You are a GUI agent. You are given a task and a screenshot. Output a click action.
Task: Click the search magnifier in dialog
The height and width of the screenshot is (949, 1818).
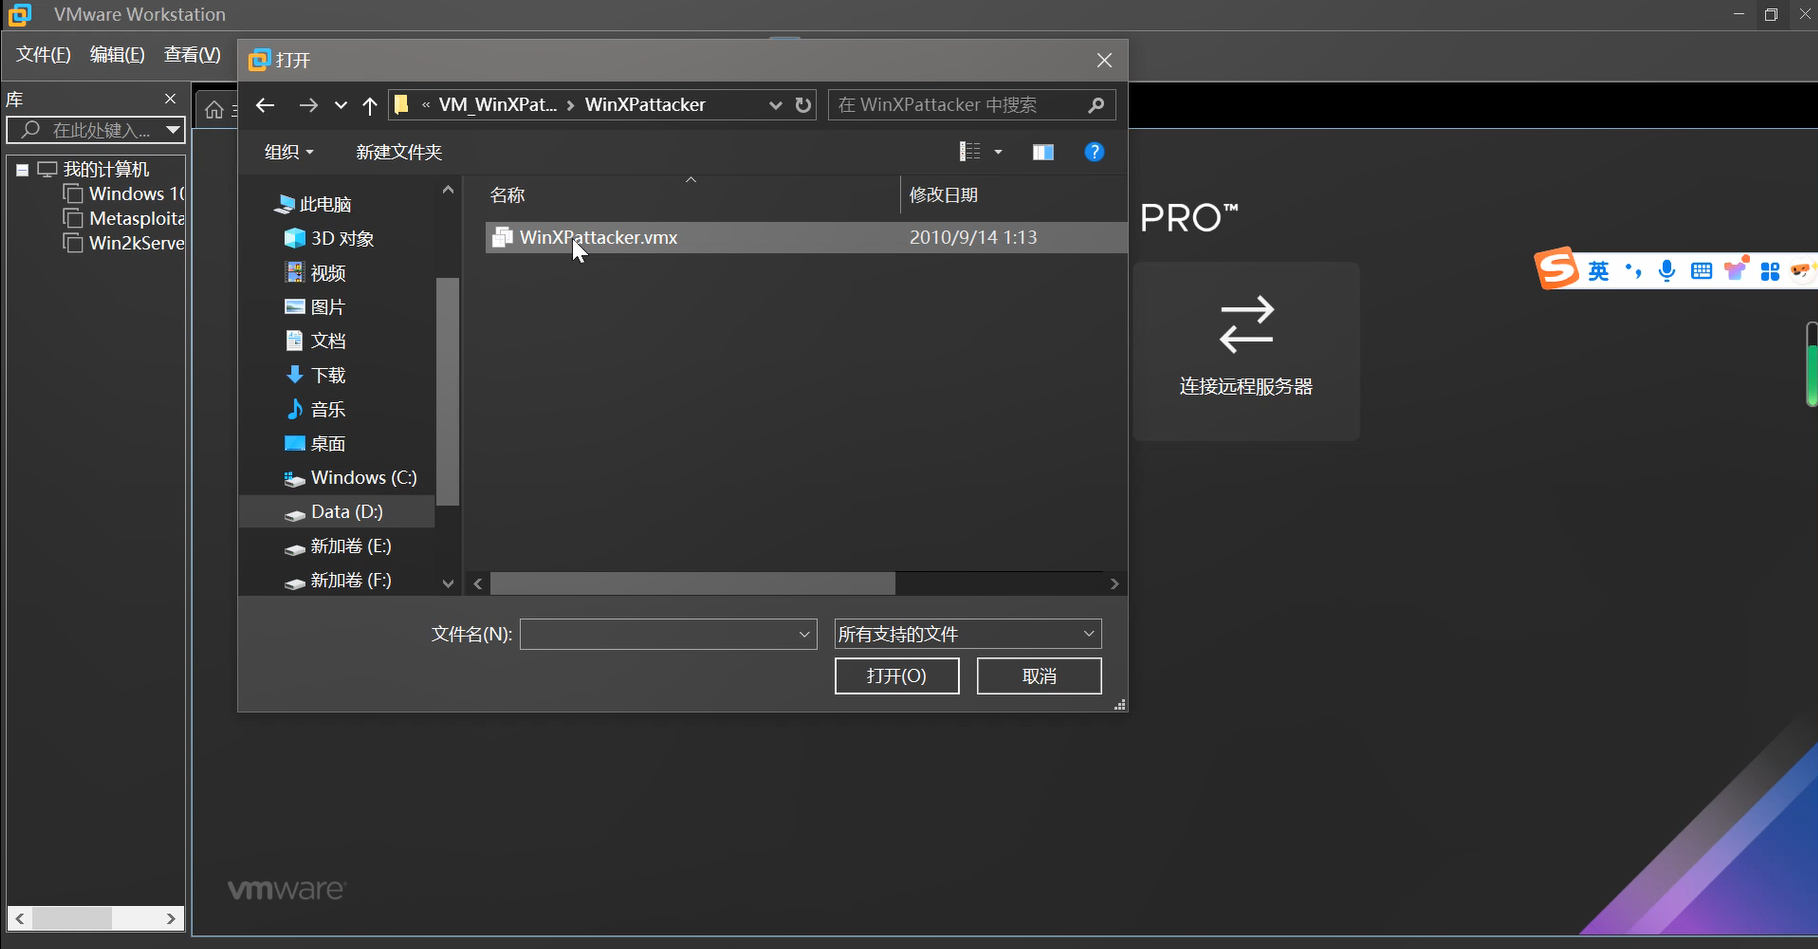point(1096,105)
